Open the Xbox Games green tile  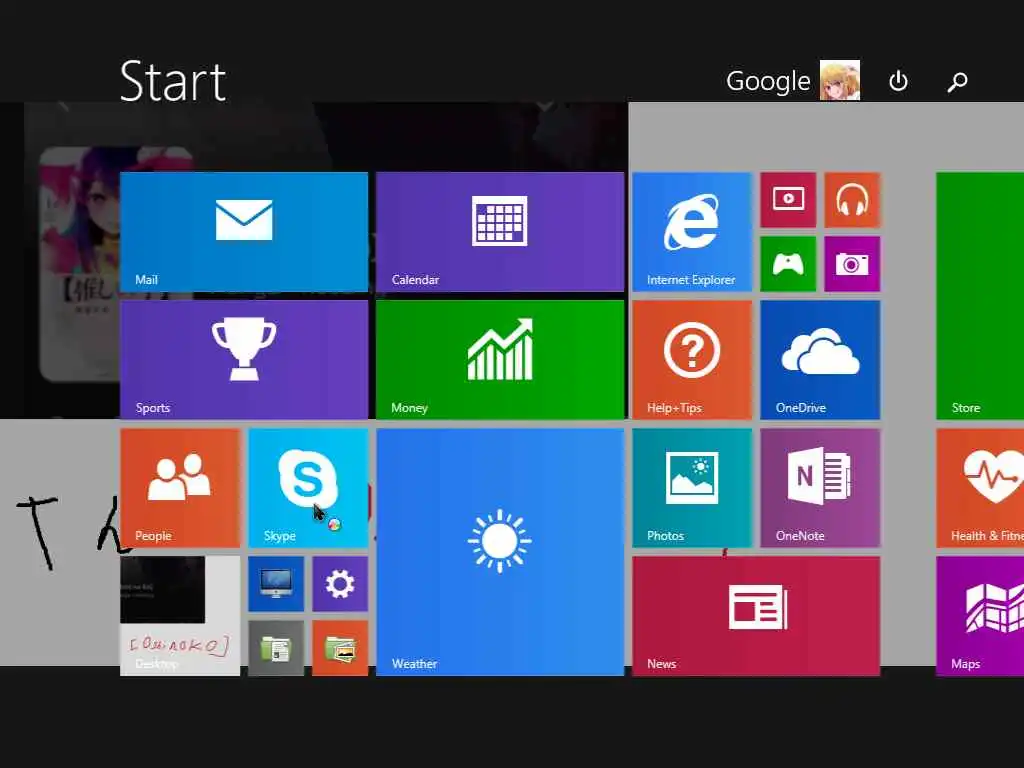pos(788,264)
